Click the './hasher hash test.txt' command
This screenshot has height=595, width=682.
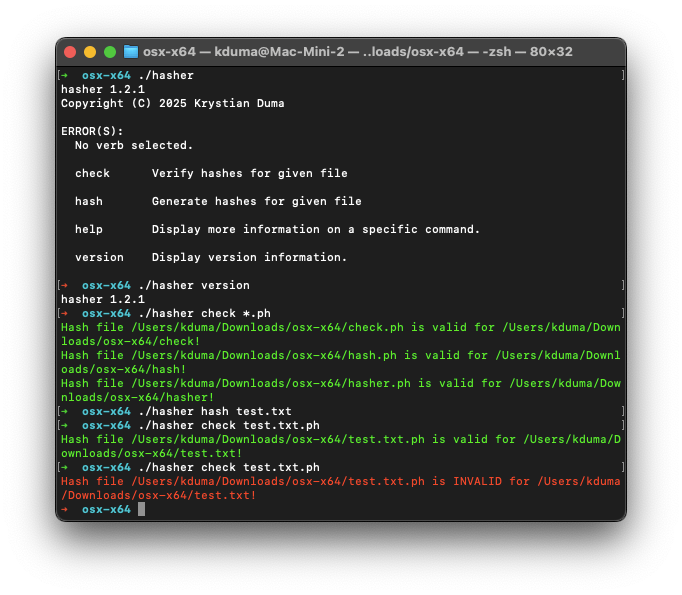[x=215, y=411]
